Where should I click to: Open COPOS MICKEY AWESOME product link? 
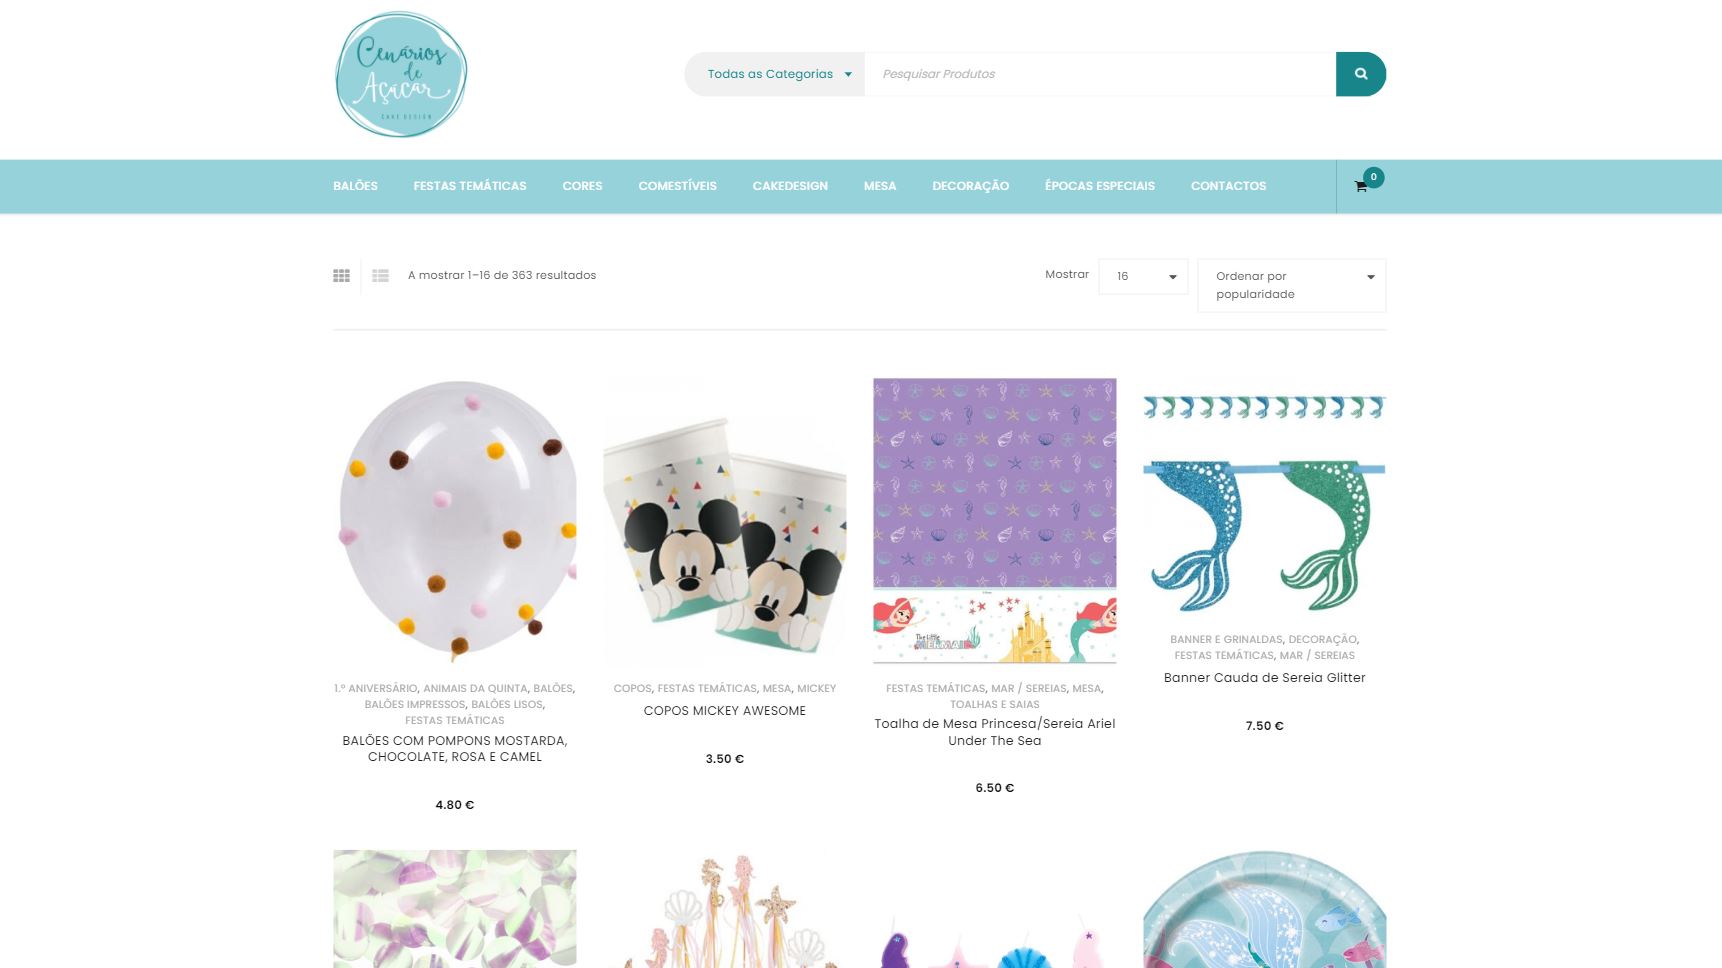725,711
